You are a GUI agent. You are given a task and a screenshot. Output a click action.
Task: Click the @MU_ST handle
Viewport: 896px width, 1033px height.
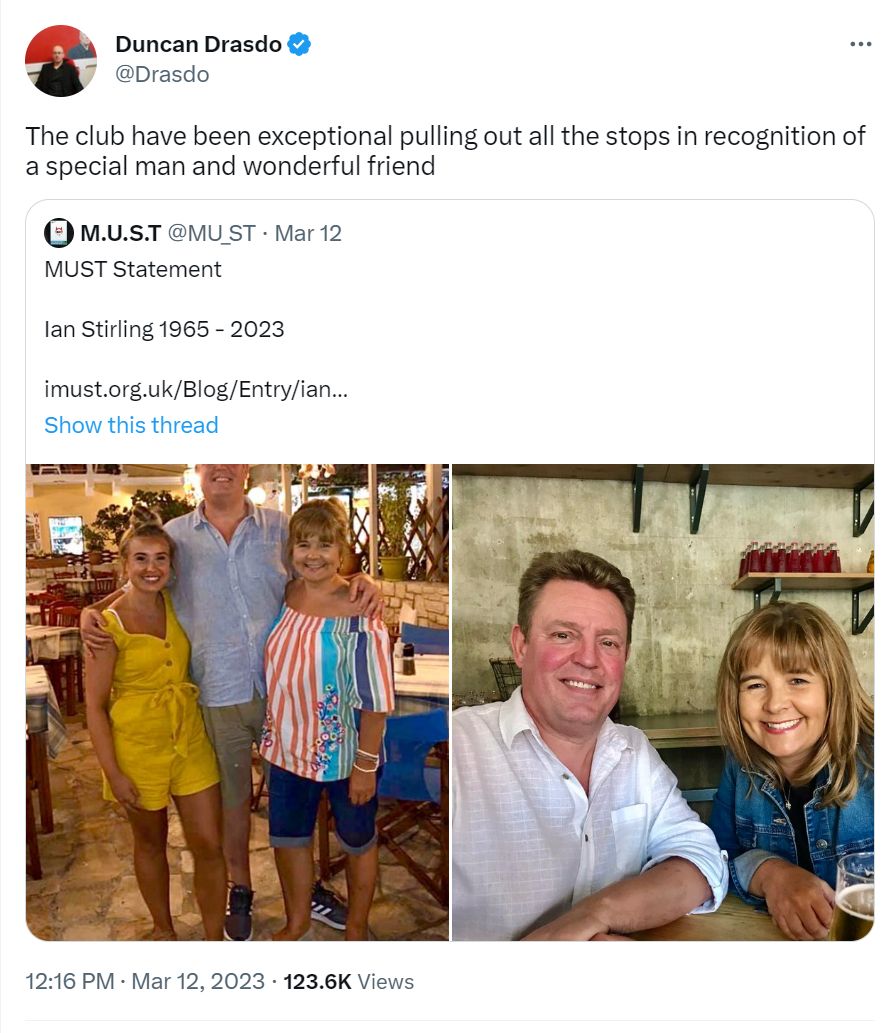211,234
